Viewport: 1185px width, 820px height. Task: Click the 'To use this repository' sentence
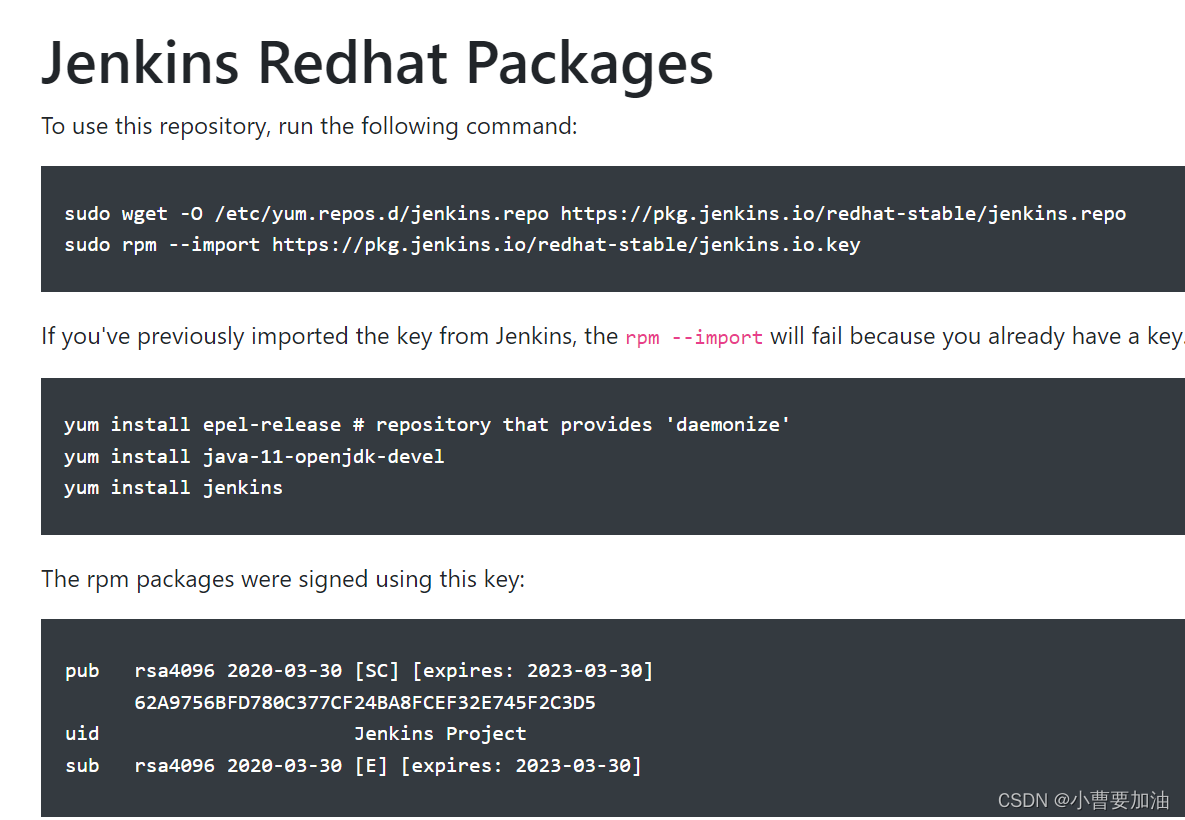pos(309,126)
